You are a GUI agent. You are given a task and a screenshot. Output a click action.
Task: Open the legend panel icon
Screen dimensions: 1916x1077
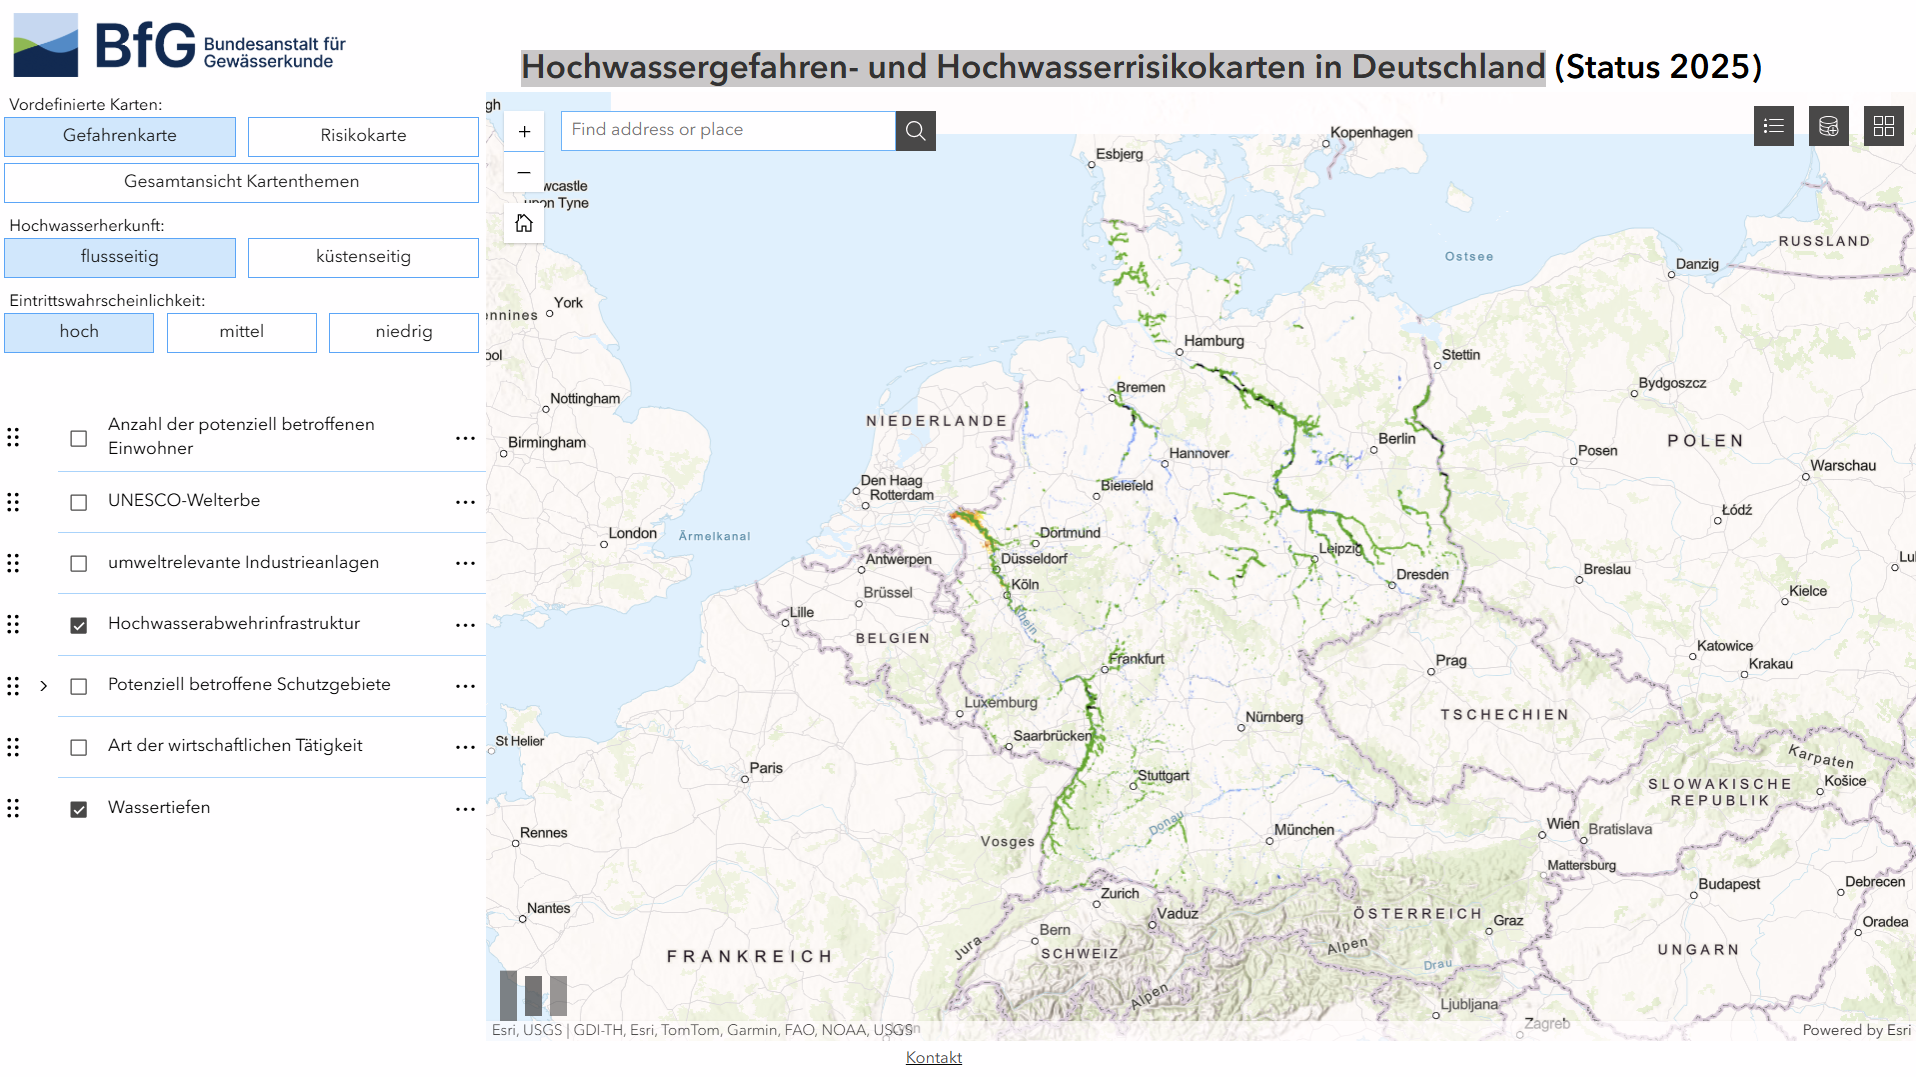[x=1773, y=125]
